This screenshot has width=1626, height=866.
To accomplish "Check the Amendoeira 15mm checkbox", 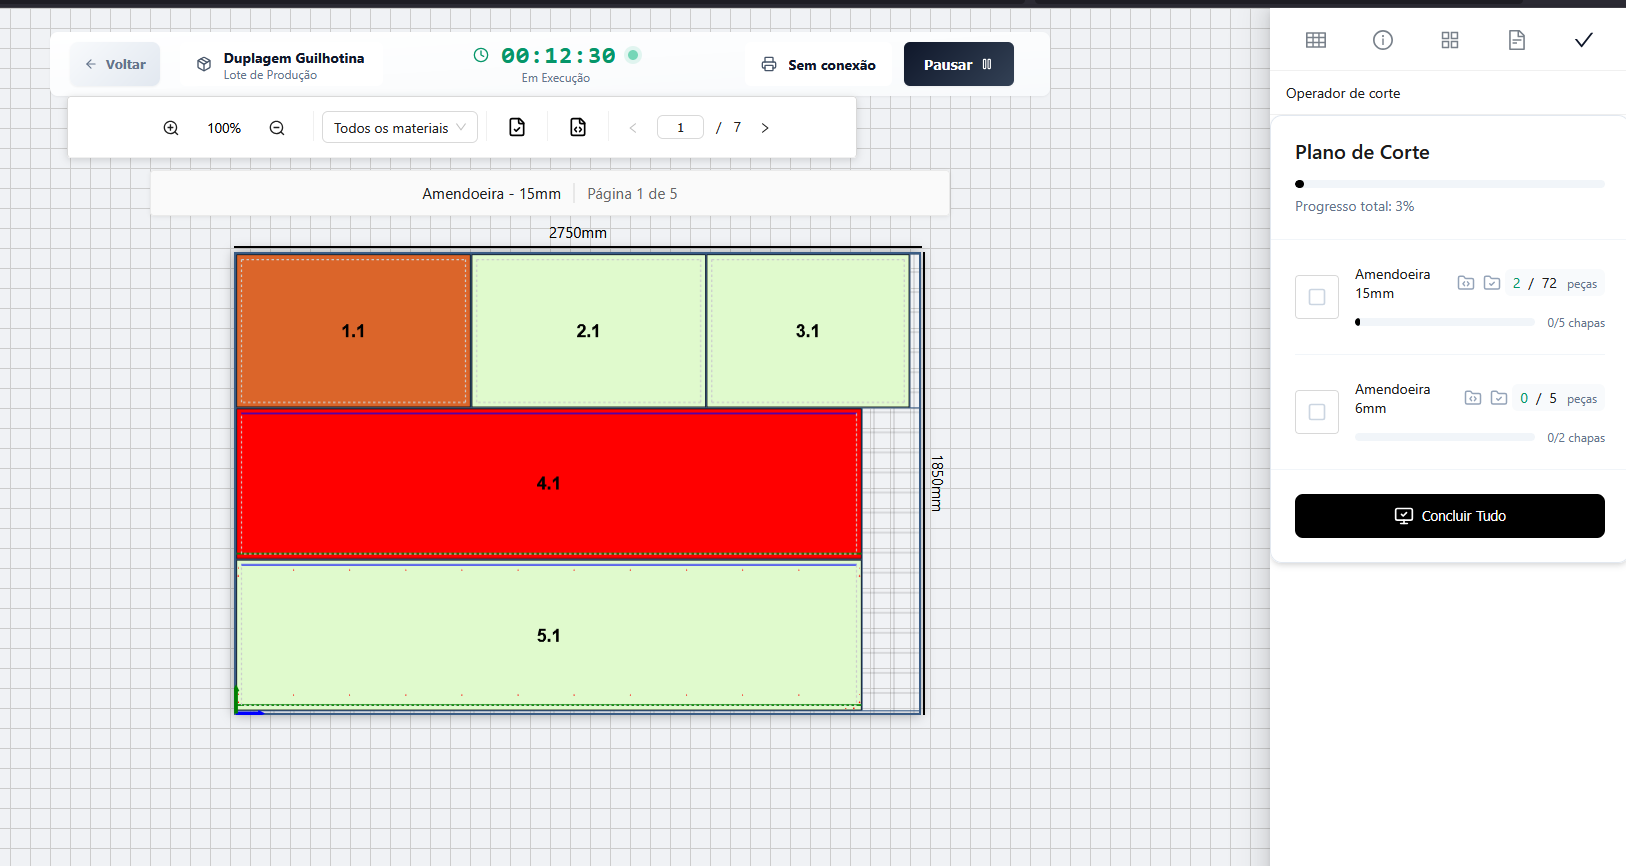I will 1317,297.
